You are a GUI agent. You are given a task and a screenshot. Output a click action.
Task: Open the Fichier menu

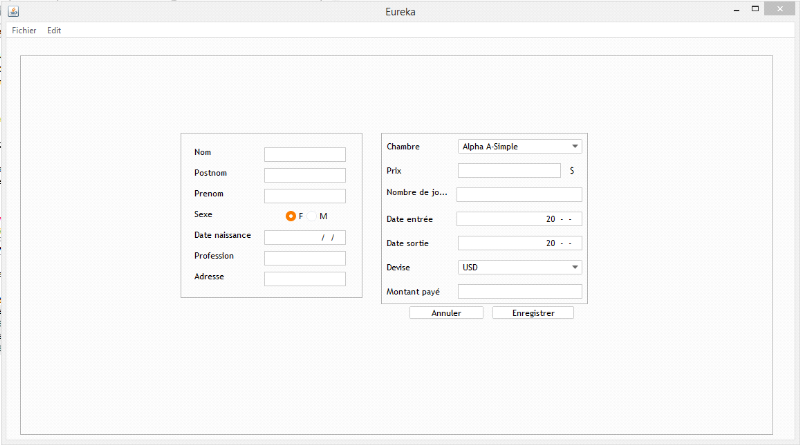click(24, 30)
